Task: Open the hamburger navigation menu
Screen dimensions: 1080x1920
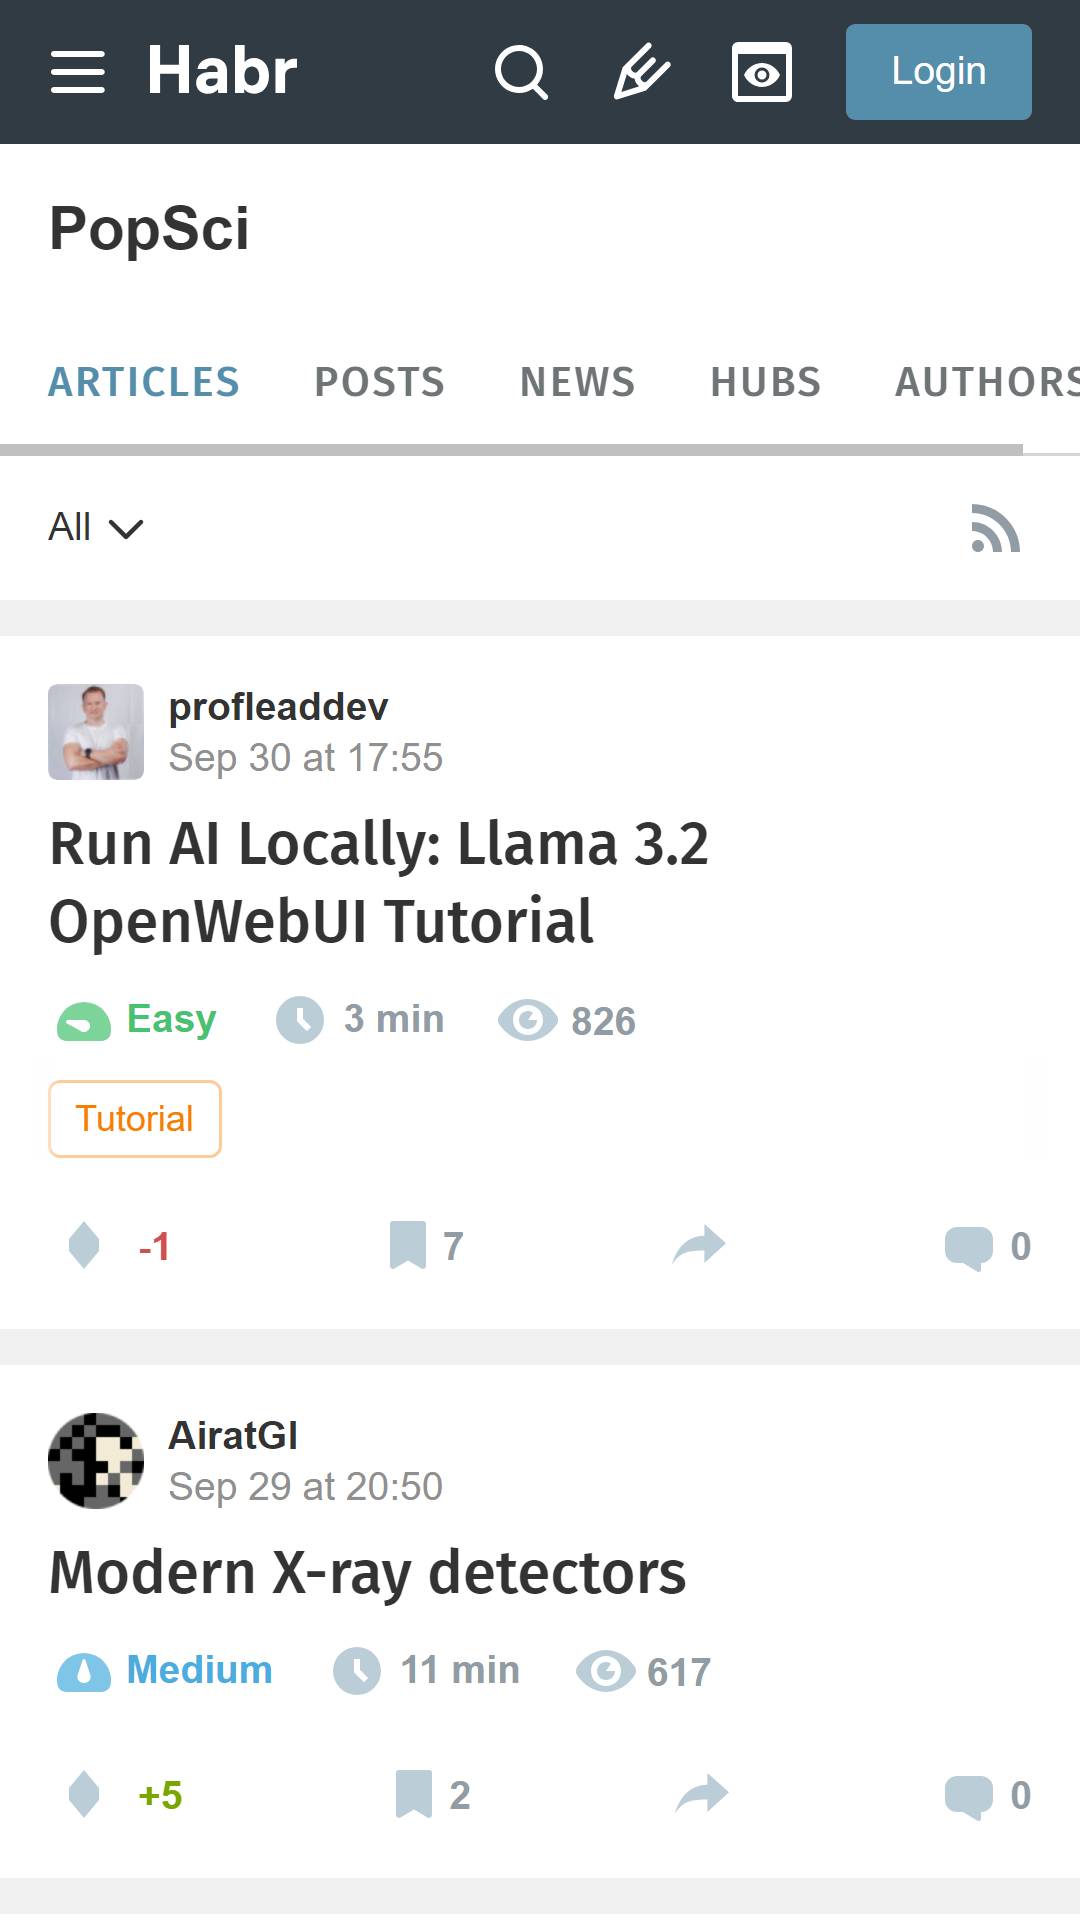Action: (77, 72)
